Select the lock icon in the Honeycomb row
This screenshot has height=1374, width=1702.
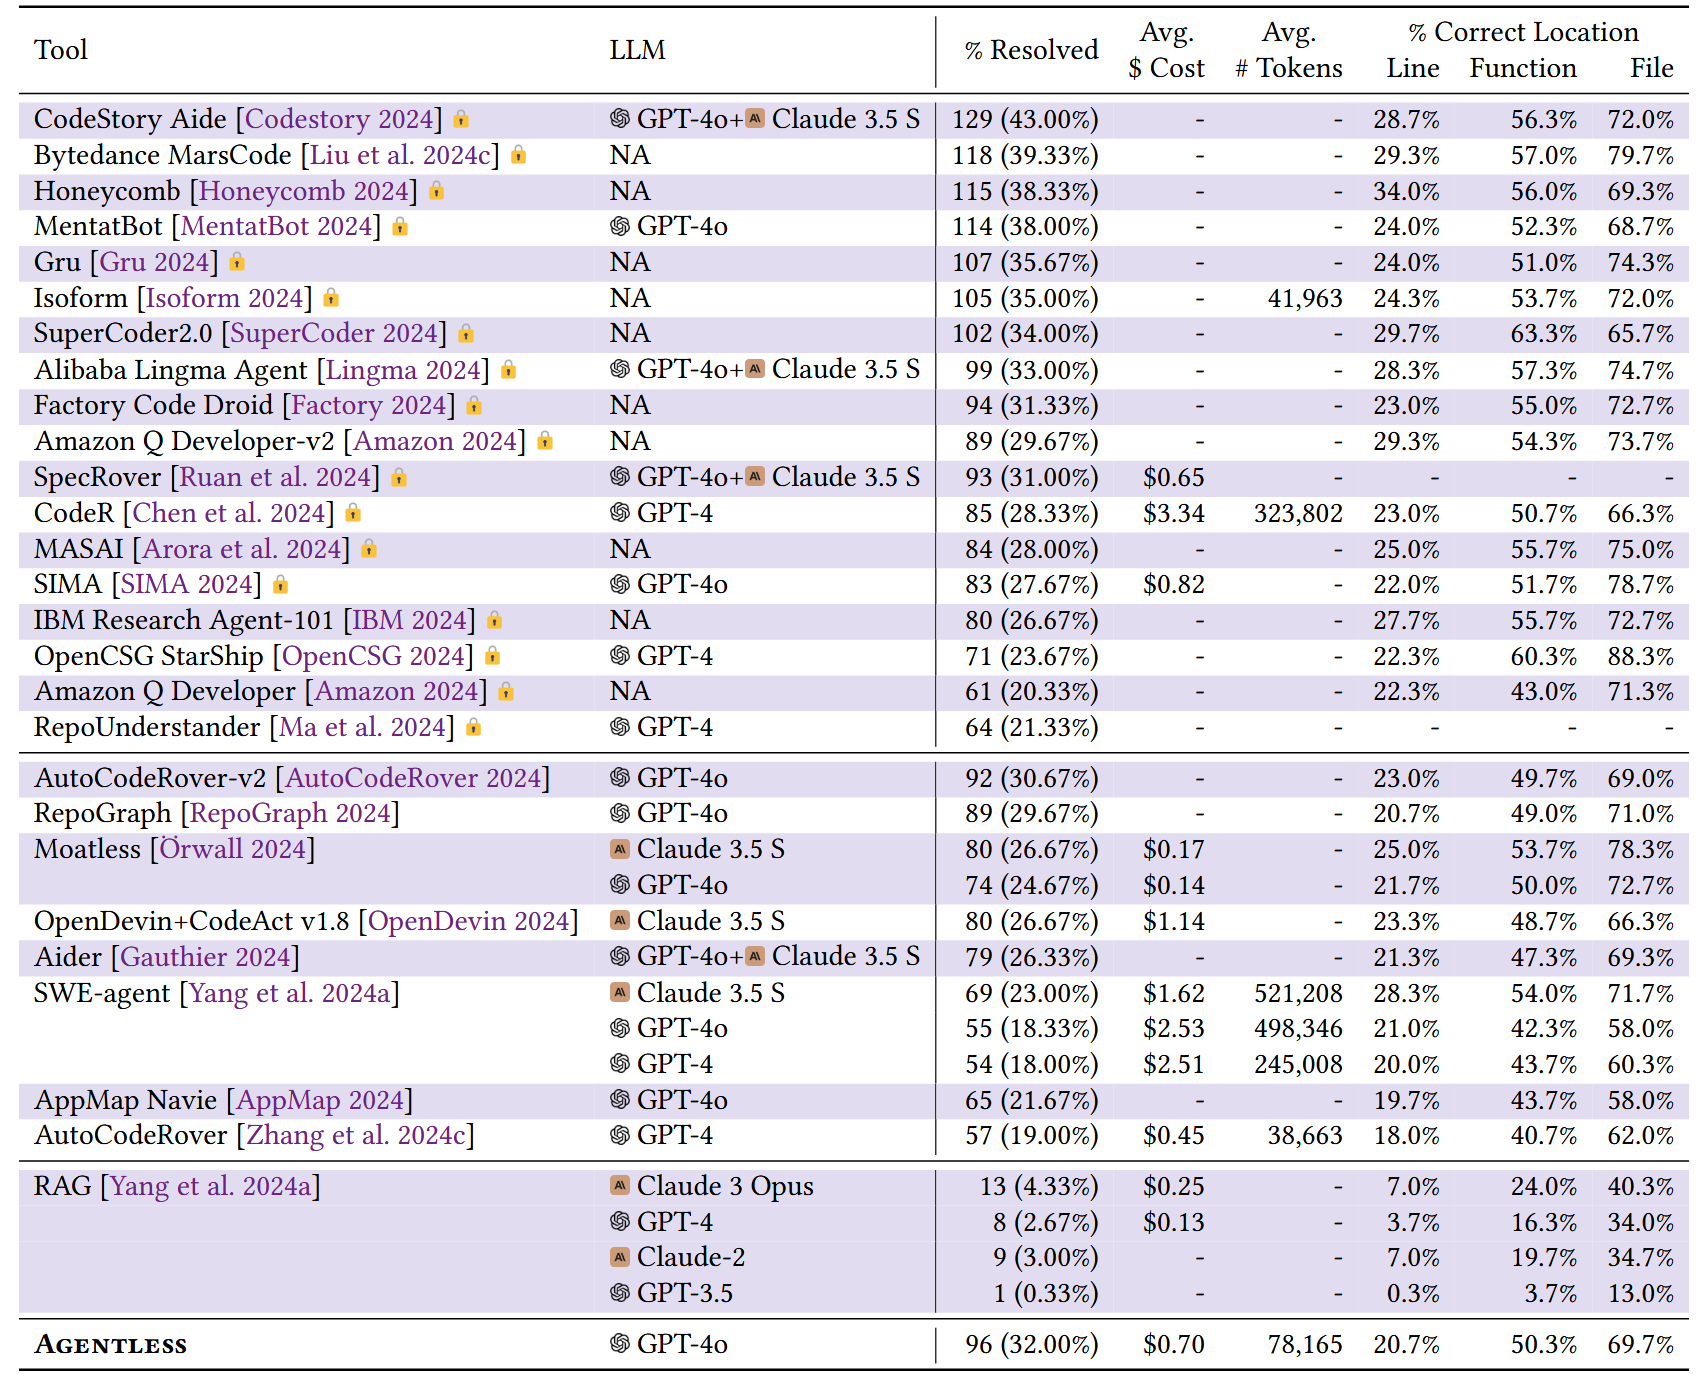point(436,191)
